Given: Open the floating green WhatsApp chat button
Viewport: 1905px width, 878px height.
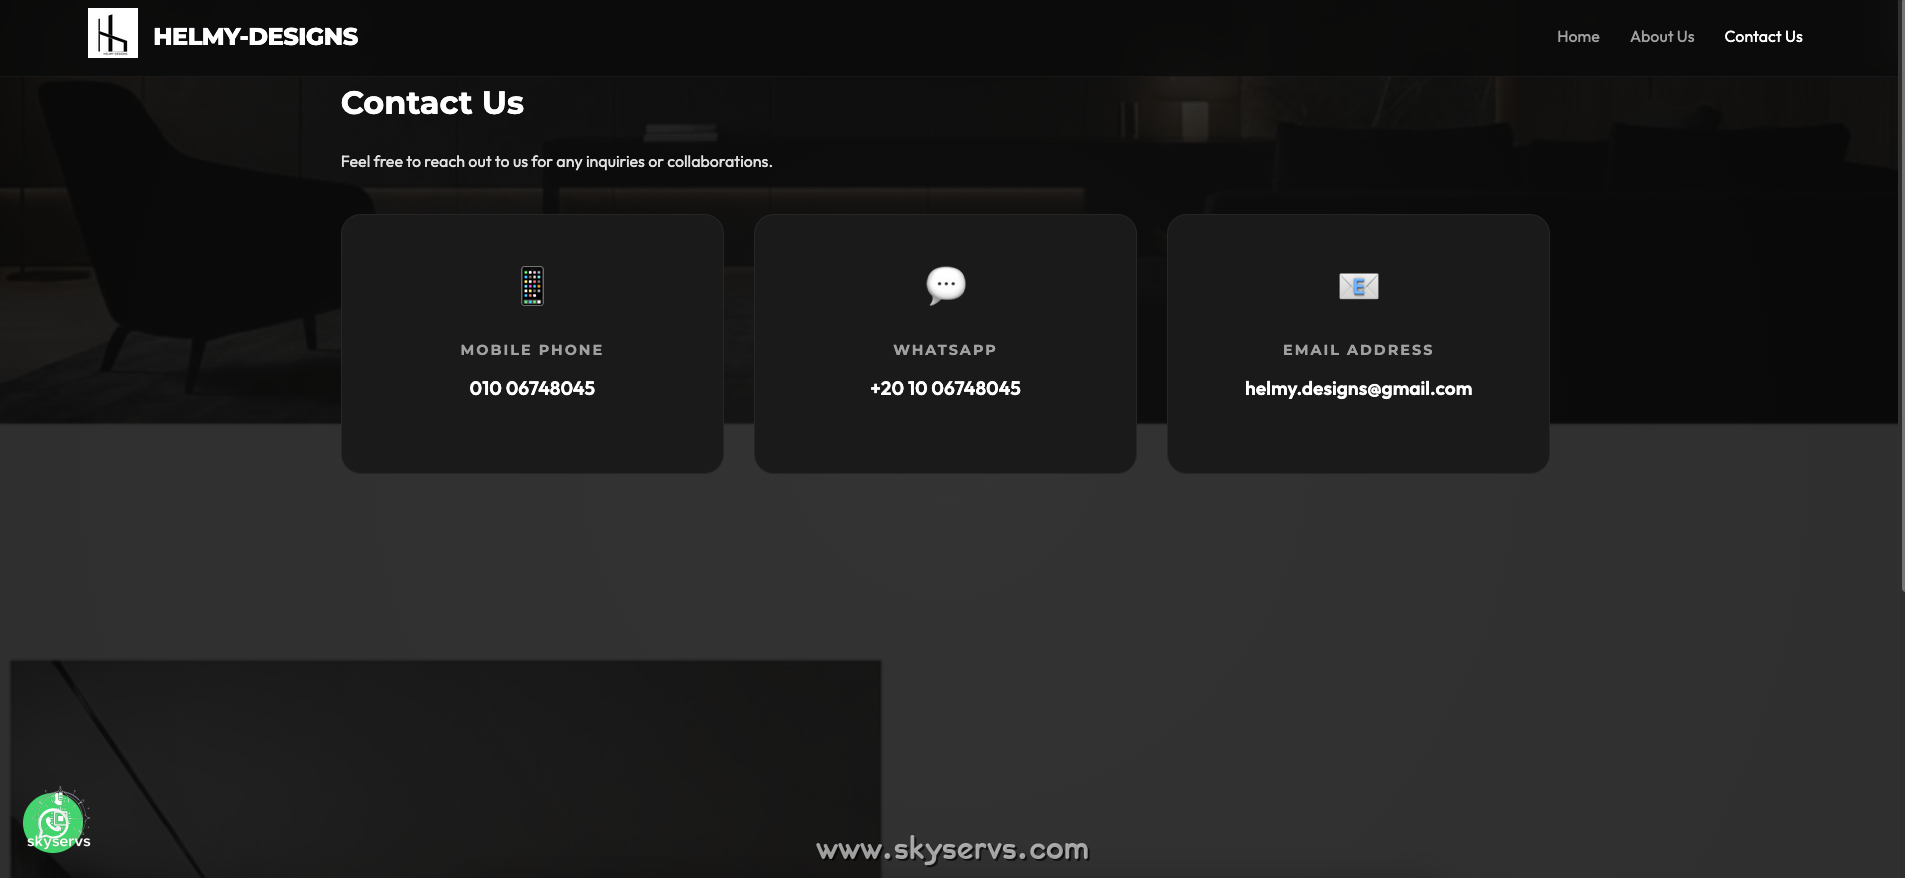Looking at the screenshot, I should coord(54,822).
